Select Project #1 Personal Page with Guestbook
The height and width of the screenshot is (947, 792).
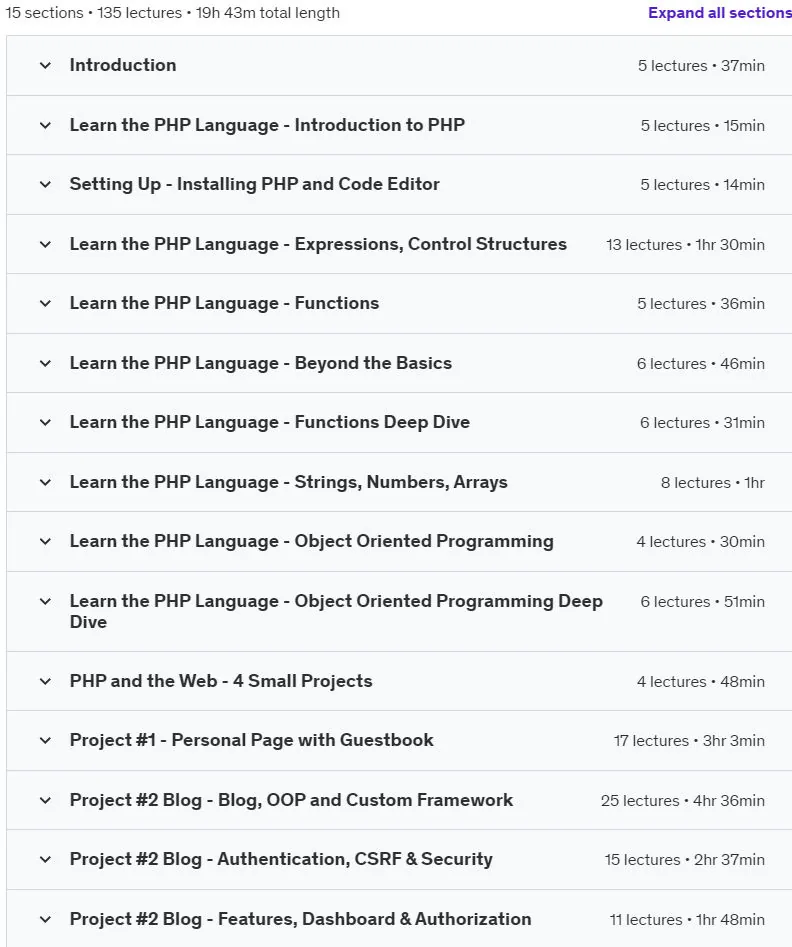[251, 740]
